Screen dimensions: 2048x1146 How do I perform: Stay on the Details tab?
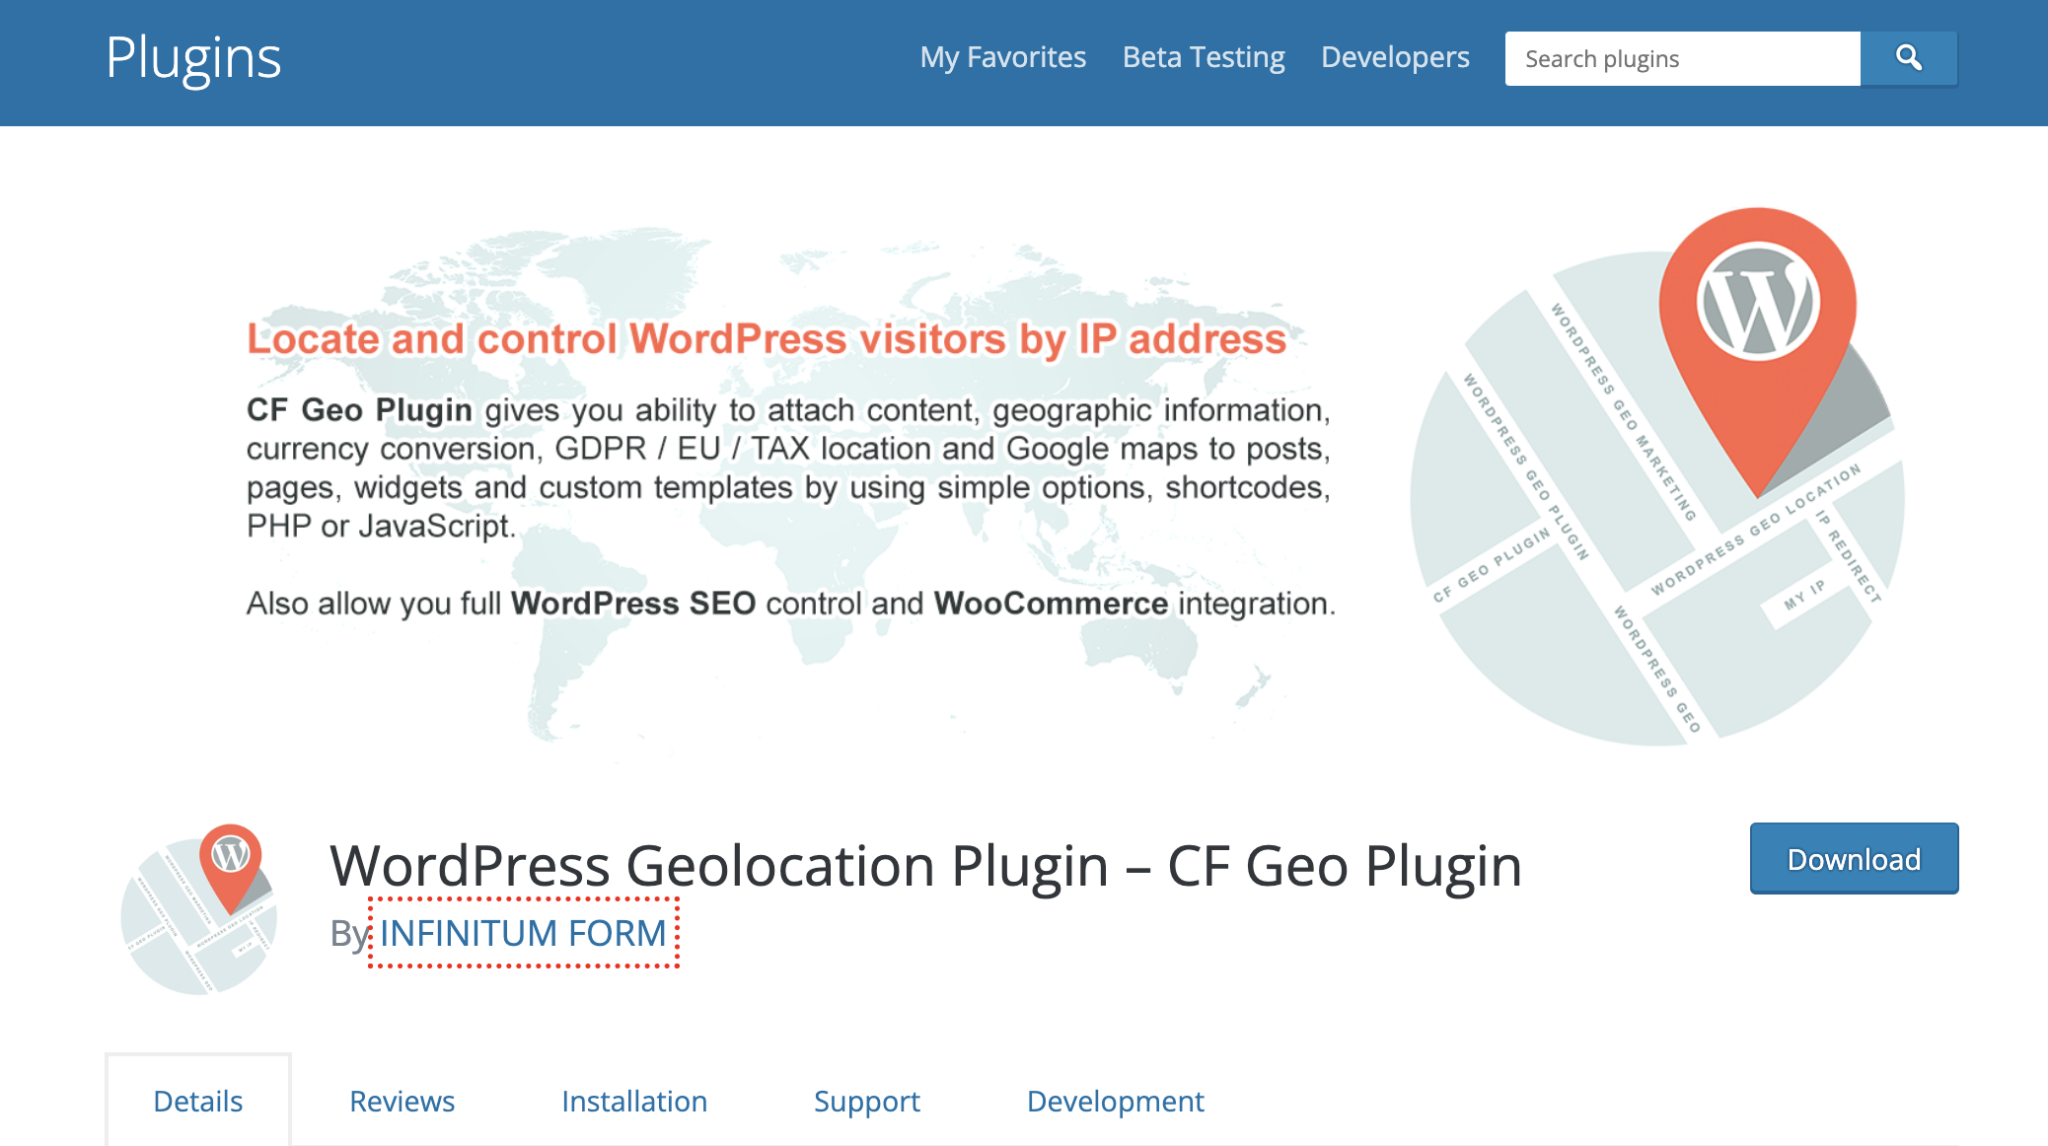[197, 1101]
